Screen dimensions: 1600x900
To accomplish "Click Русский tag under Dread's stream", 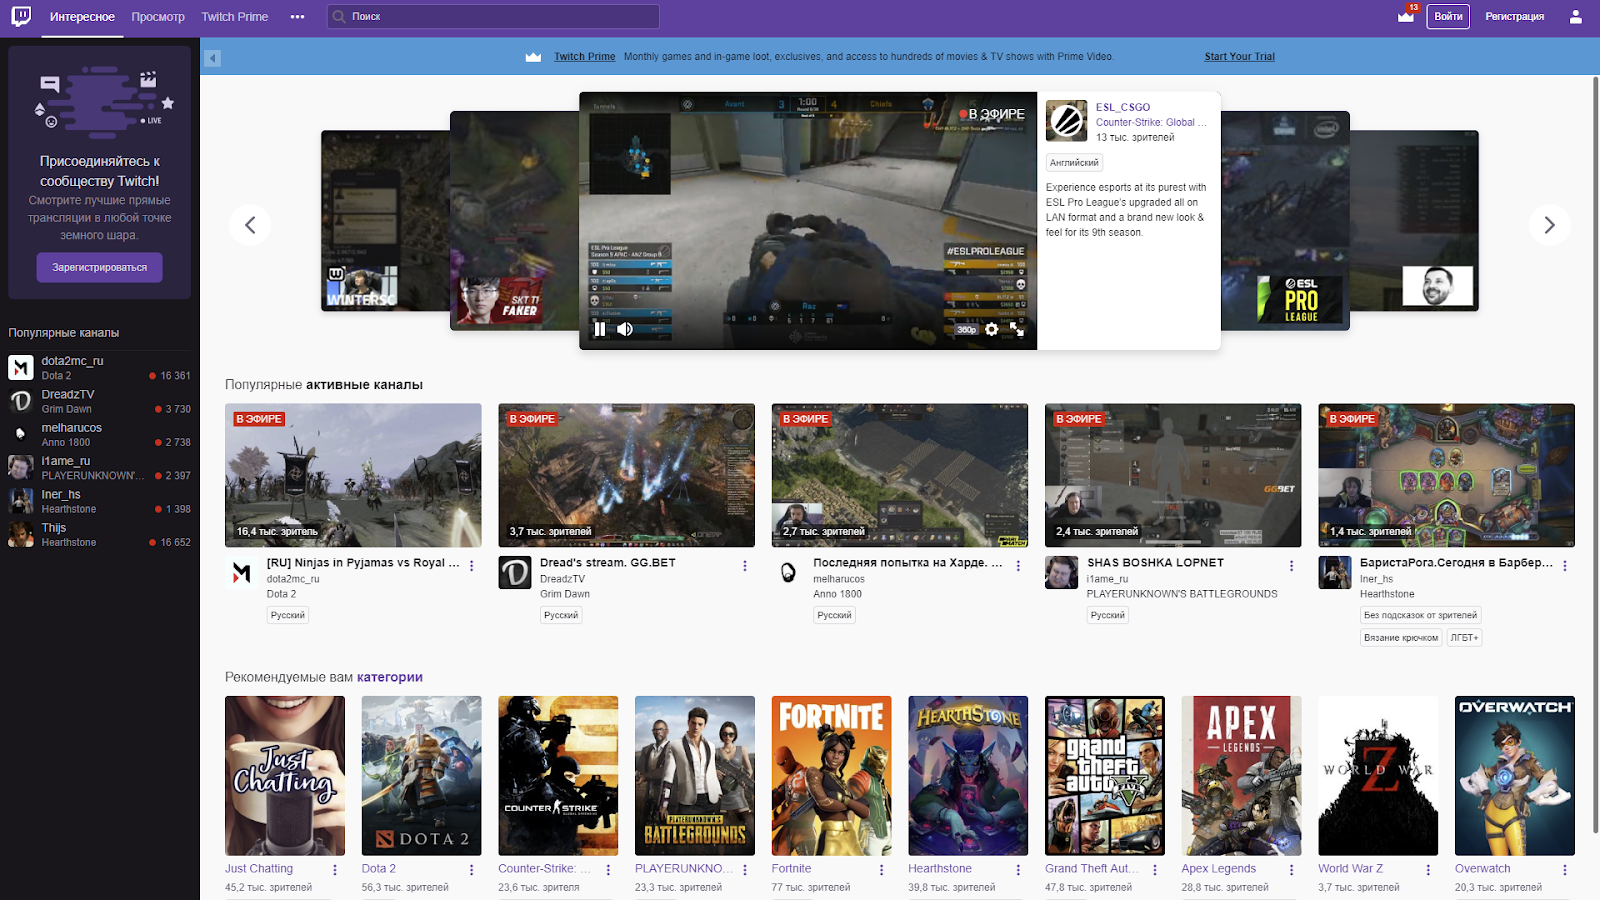I will click(x=561, y=615).
